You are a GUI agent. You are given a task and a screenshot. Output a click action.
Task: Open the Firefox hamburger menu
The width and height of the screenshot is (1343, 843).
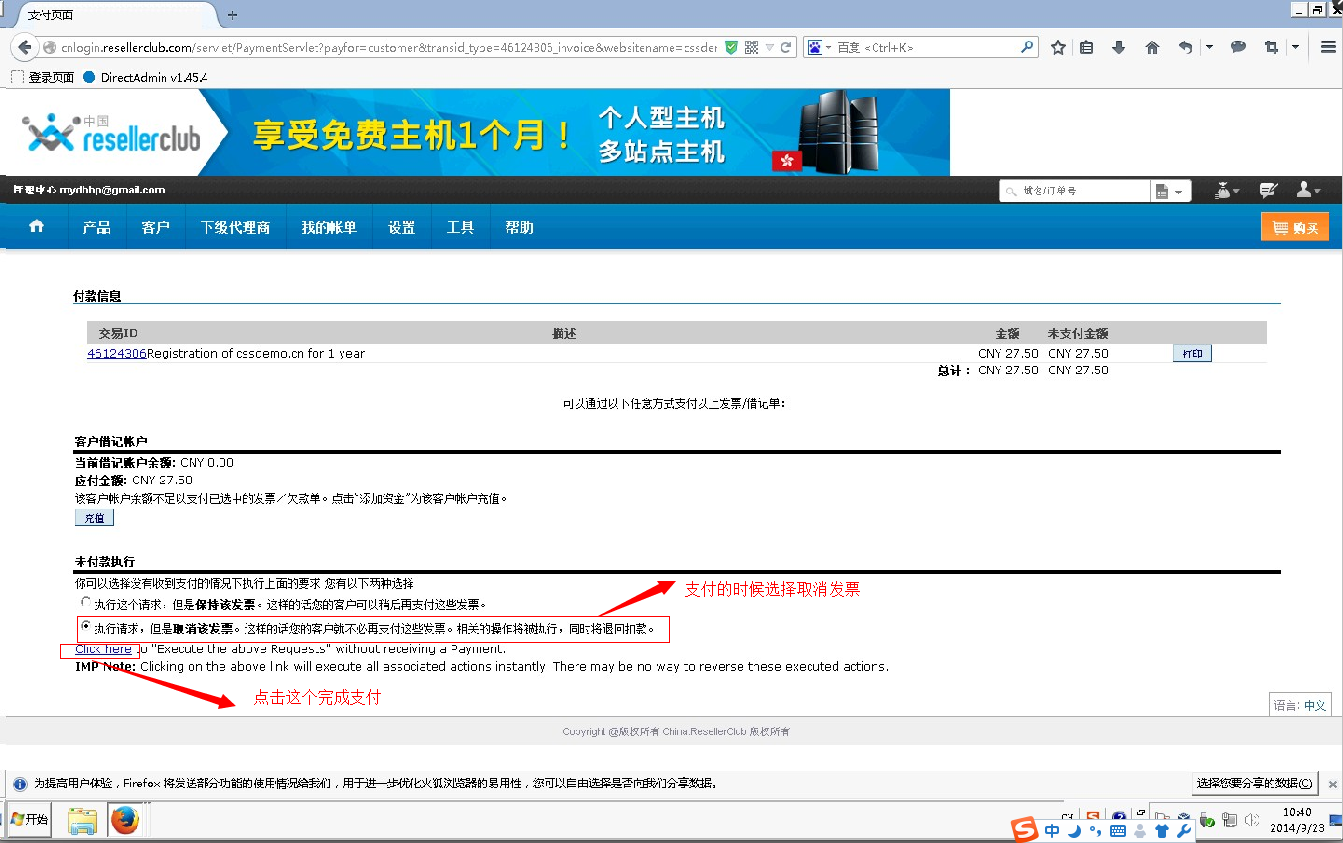pos(1327,47)
